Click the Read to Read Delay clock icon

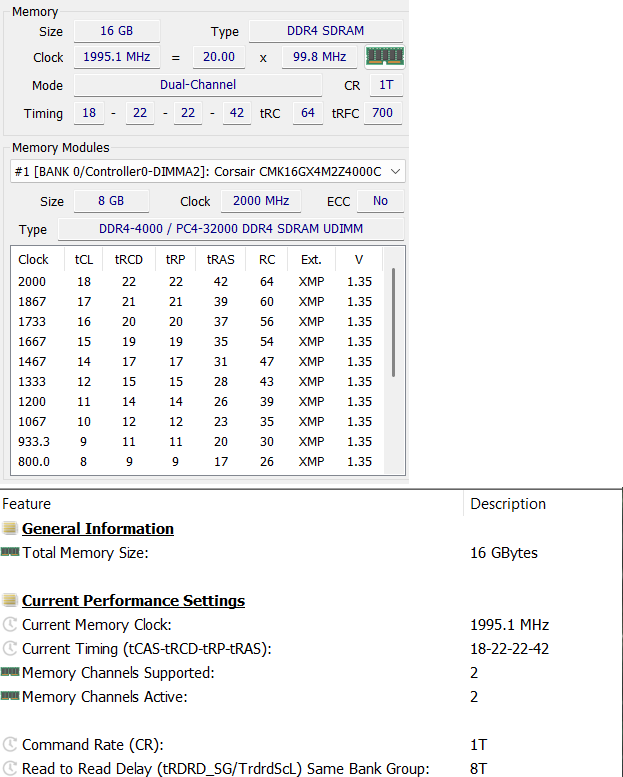(x=10, y=768)
